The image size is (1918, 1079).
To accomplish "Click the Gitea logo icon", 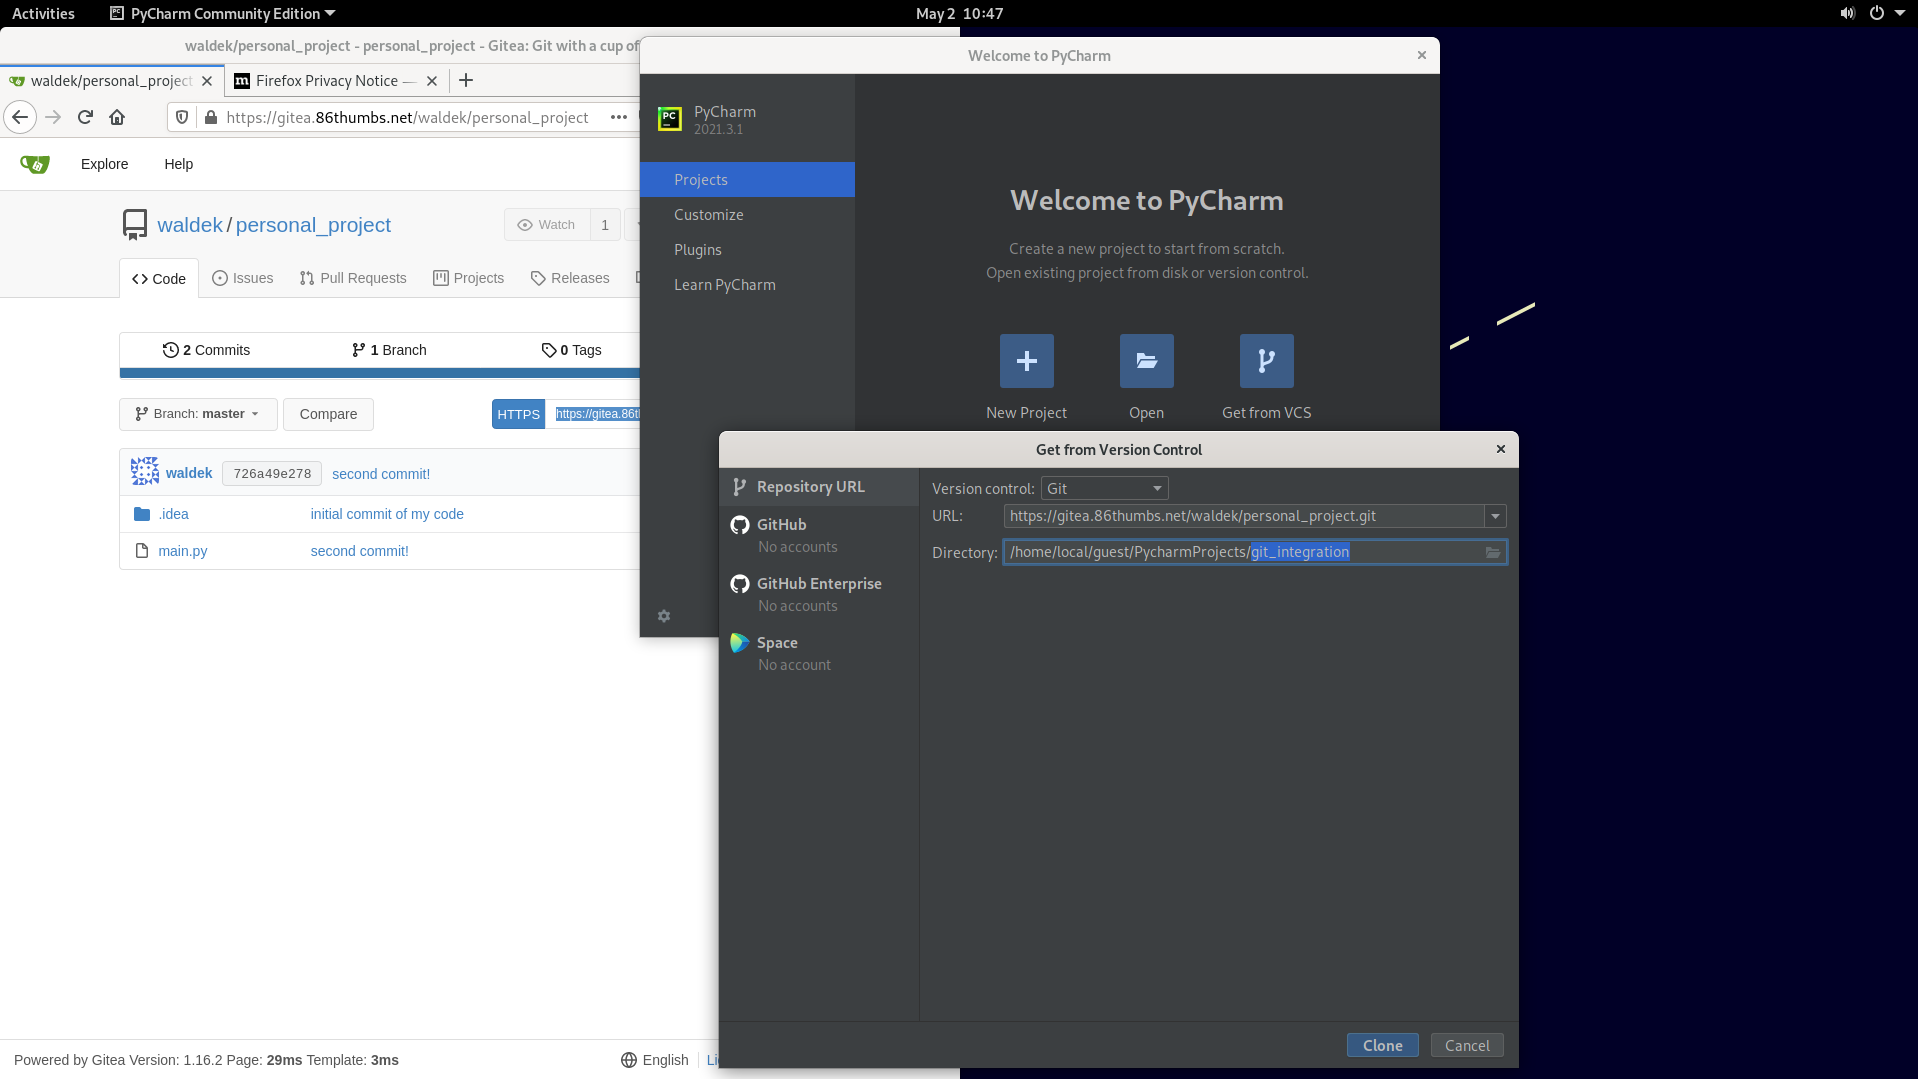I will click(35, 164).
